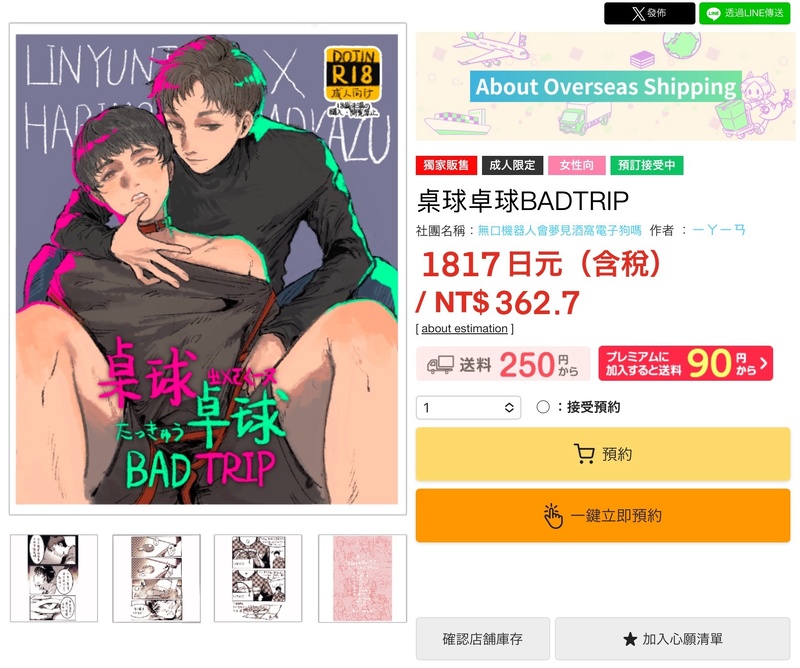The image size is (800, 668).
Task: Click the green 預訂接受中 tag
Action: (646, 165)
